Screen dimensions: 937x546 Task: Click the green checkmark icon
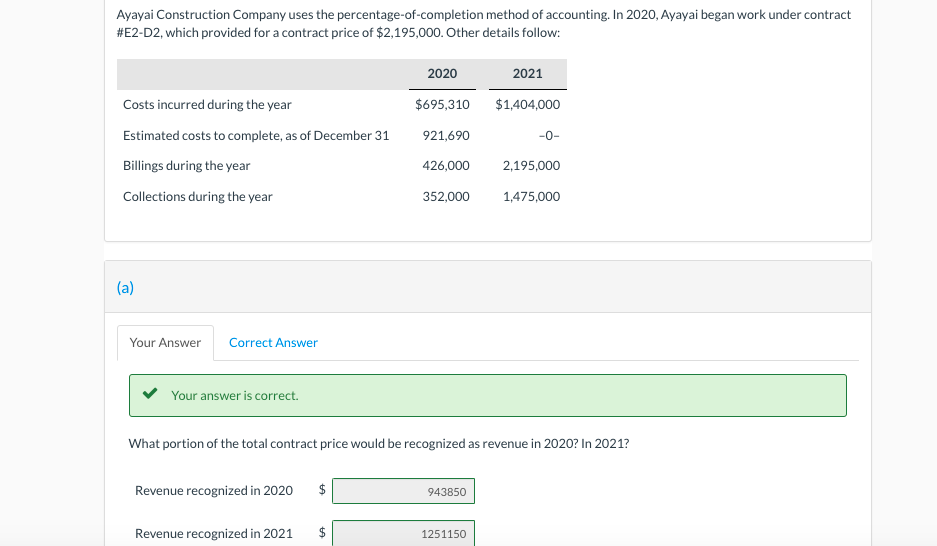149,395
